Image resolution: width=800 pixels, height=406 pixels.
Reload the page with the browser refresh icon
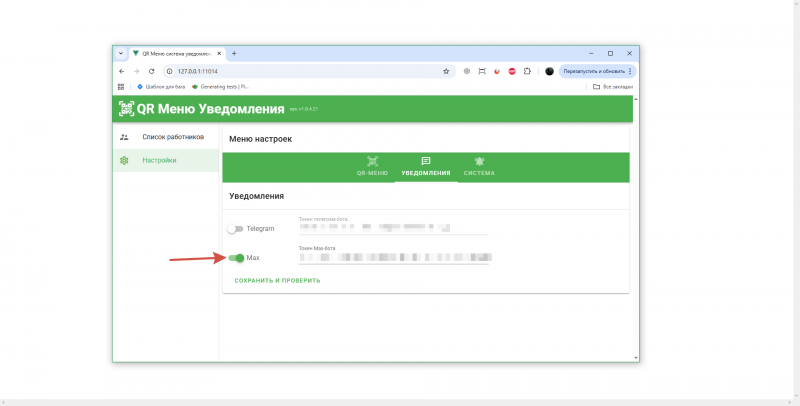coord(151,71)
